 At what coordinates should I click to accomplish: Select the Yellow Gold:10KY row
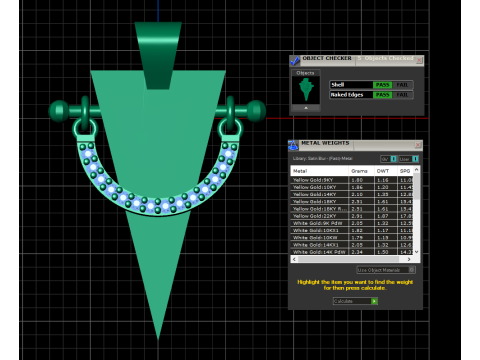click(x=352, y=187)
